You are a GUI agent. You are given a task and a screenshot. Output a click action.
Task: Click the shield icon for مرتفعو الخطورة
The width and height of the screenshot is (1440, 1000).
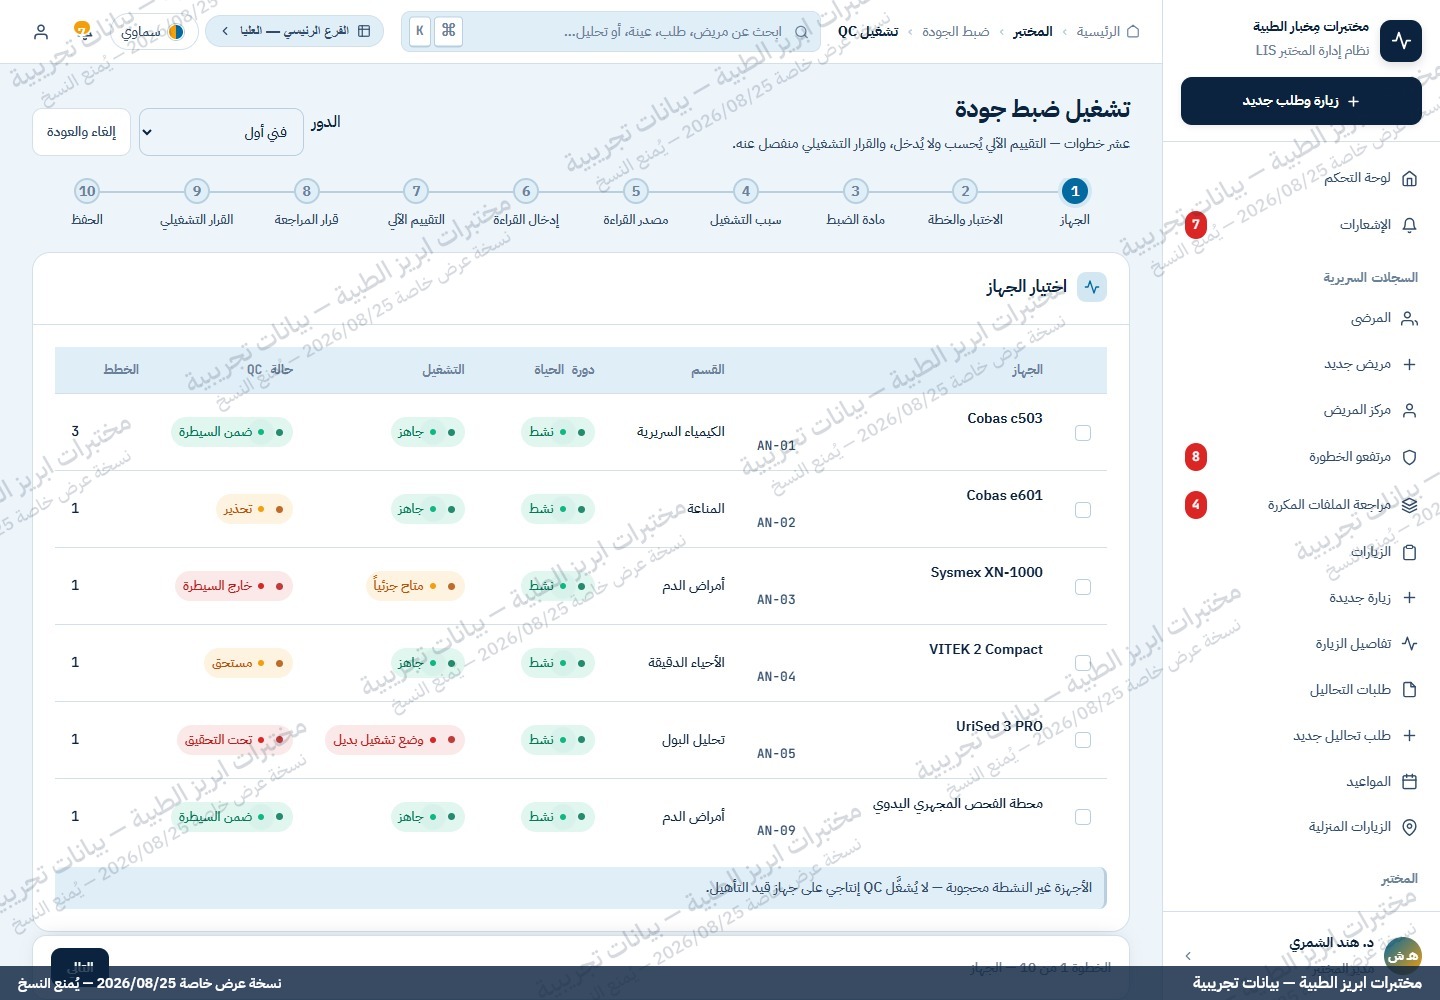[1409, 457]
